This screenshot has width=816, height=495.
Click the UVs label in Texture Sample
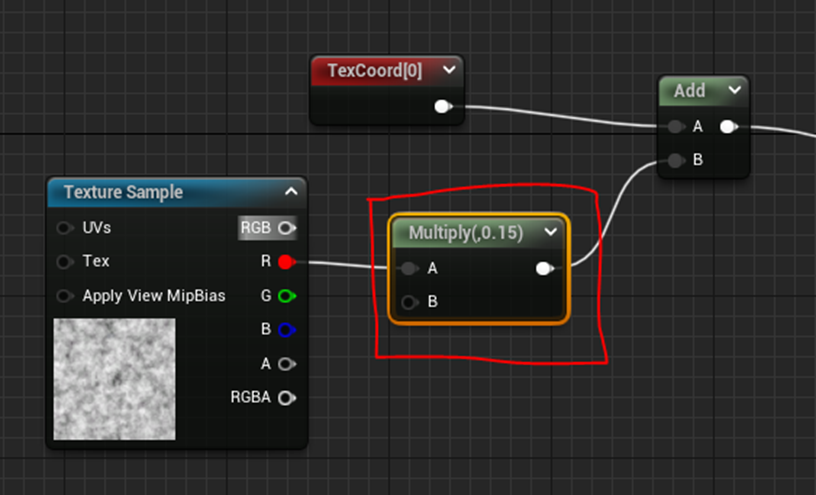pos(96,227)
